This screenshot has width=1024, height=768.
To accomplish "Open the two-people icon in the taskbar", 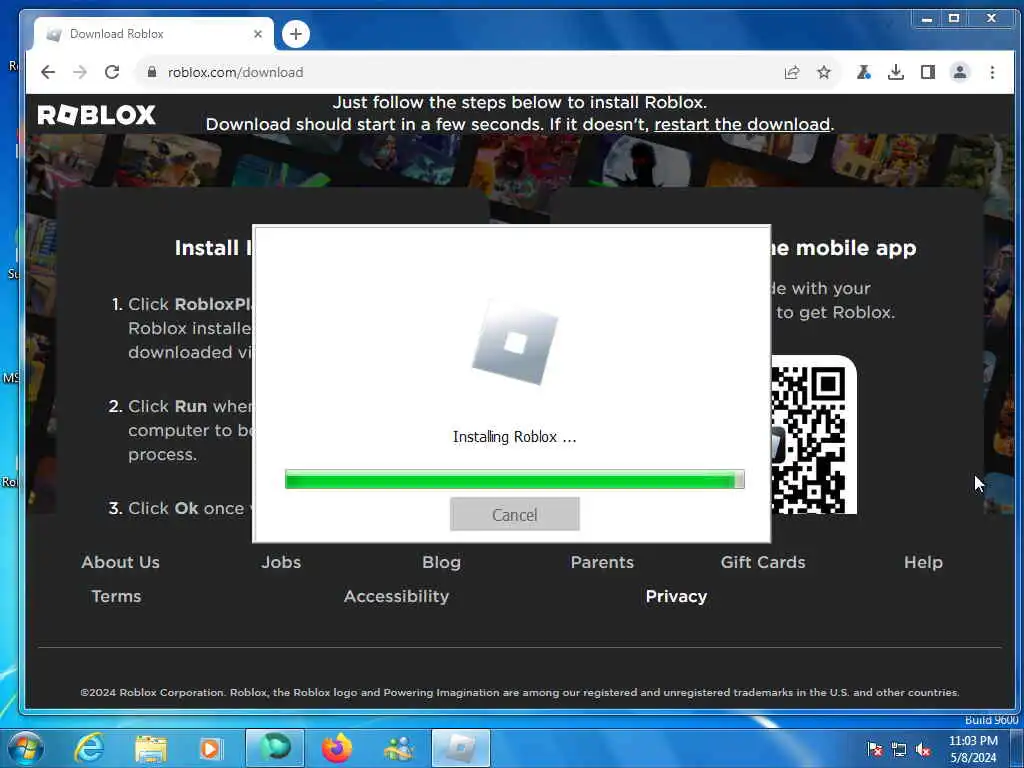I will coord(398,748).
